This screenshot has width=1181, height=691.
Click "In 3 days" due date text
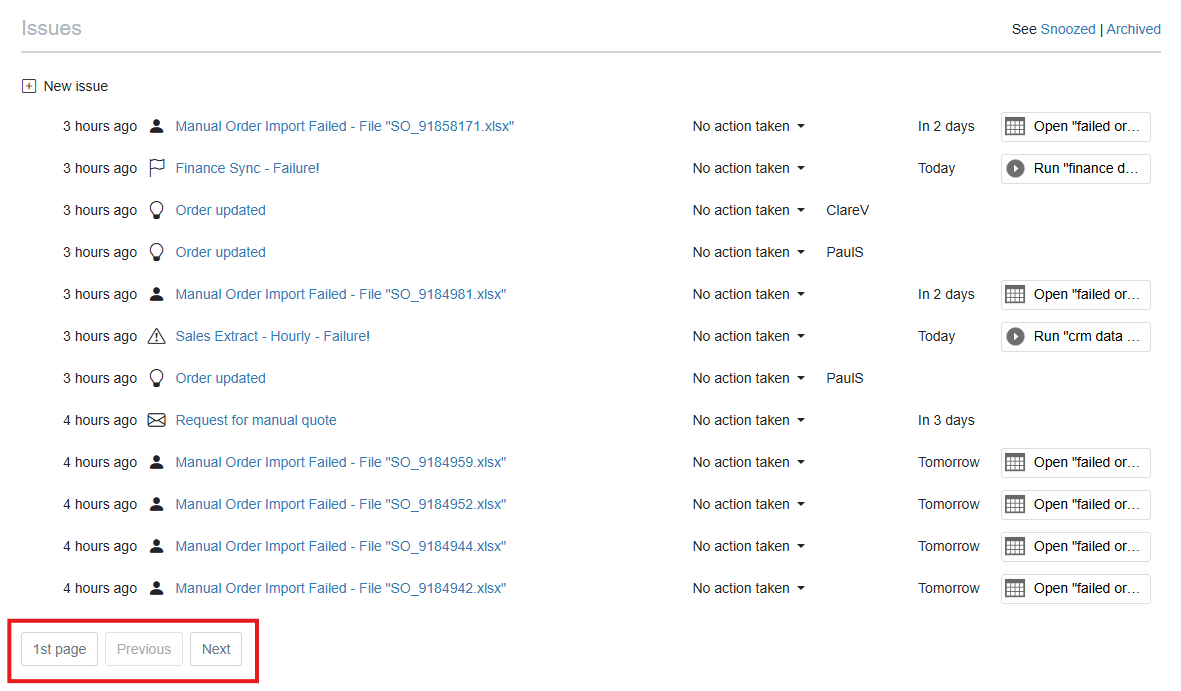click(x=946, y=420)
